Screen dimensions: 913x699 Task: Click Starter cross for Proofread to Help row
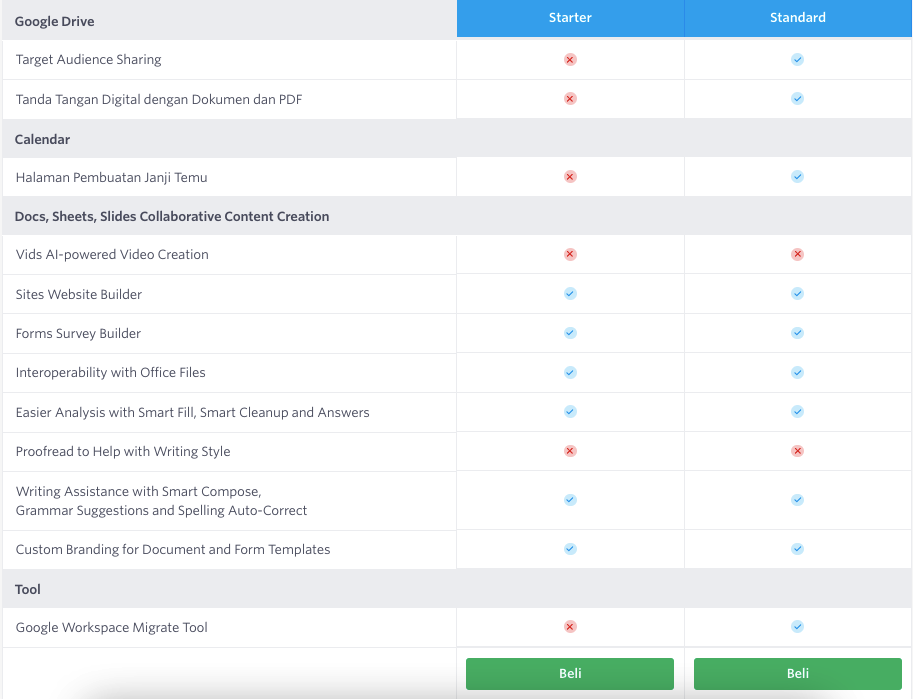(x=570, y=451)
